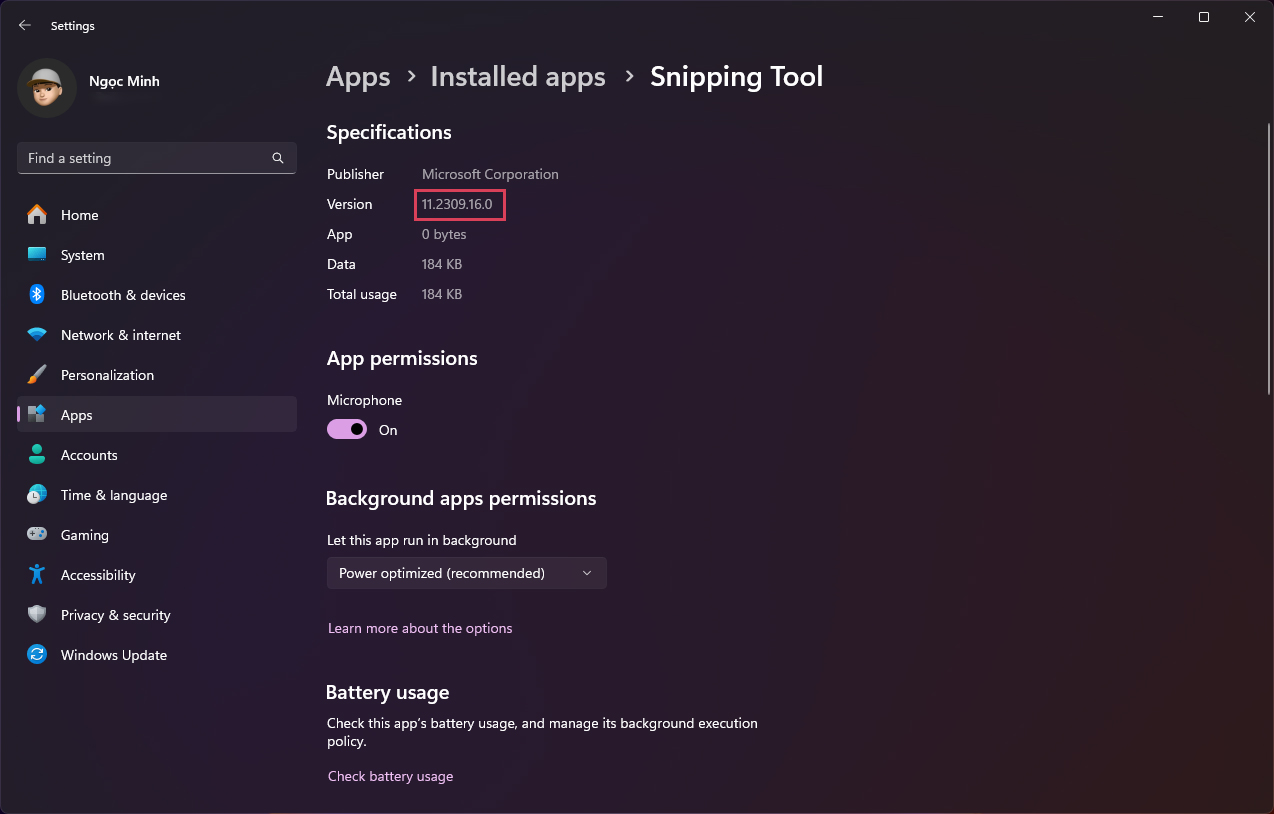Click the App permissions heading
This screenshot has width=1274, height=814.
(402, 358)
